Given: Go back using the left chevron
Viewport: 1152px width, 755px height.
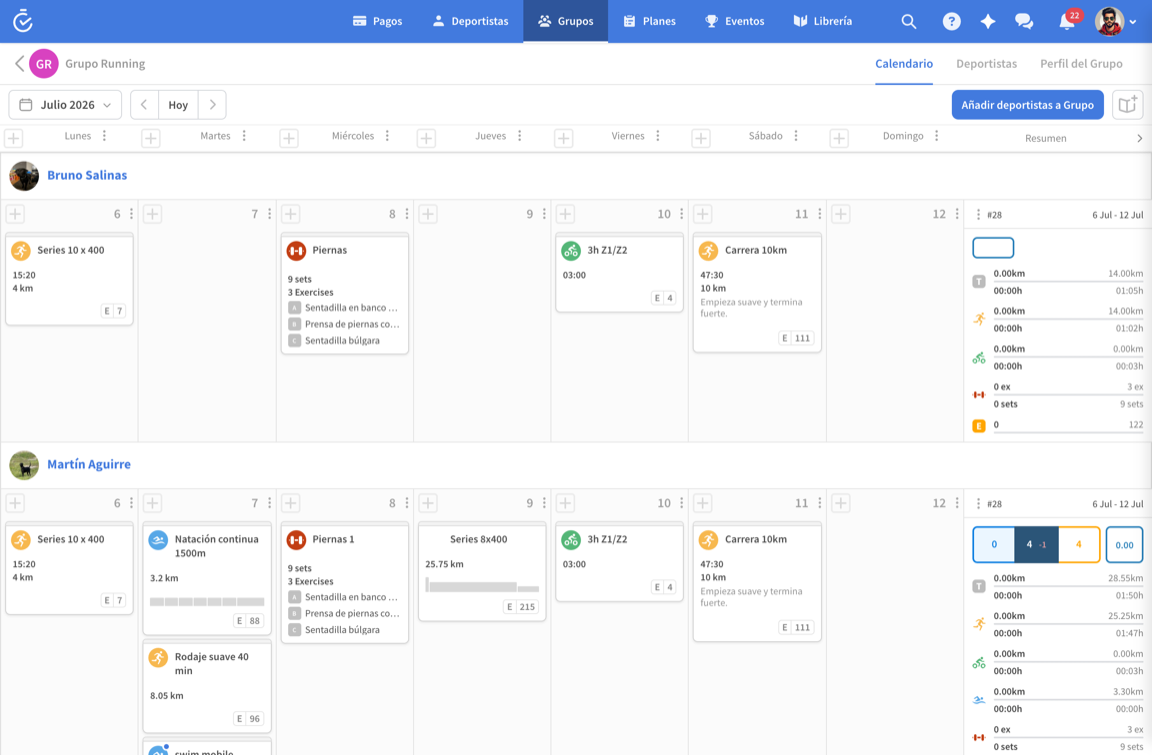Looking at the screenshot, I should [19, 63].
